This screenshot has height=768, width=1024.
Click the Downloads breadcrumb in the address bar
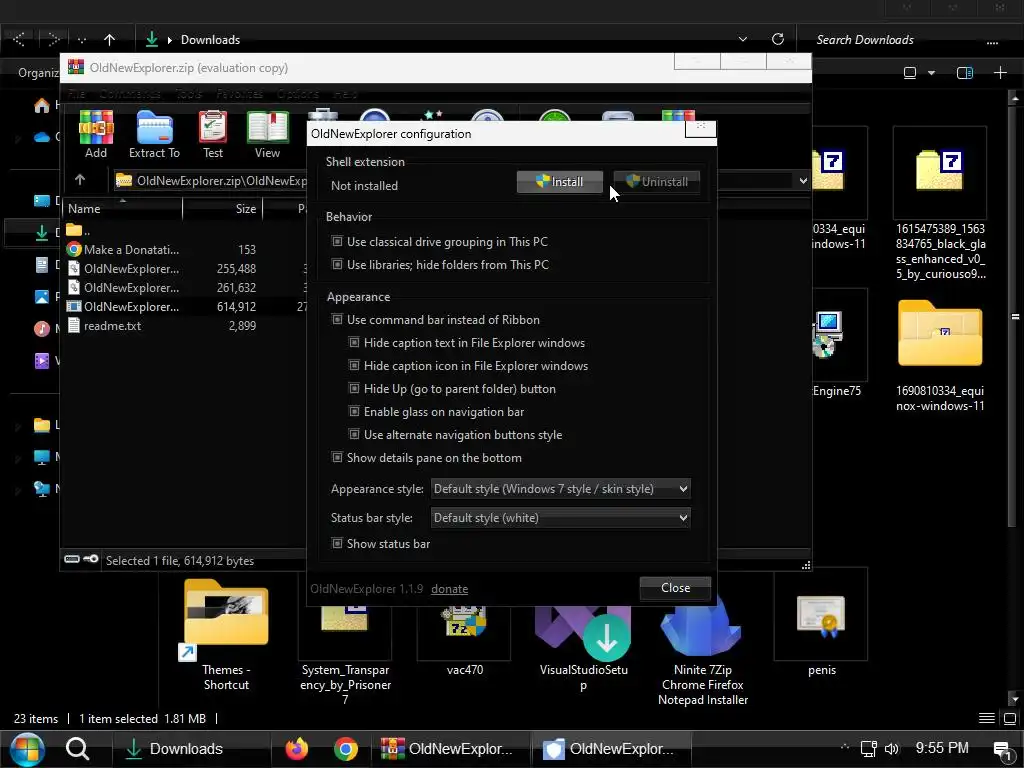pyautogui.click(x=210, y=40)
